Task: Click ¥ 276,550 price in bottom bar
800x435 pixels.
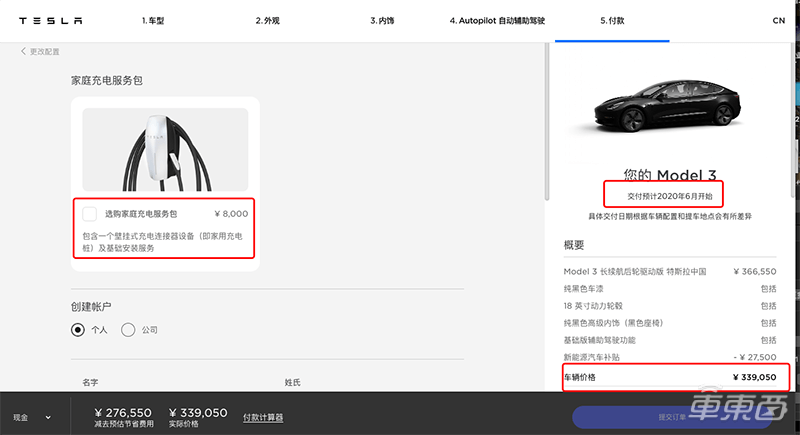Action: (123, 413)
